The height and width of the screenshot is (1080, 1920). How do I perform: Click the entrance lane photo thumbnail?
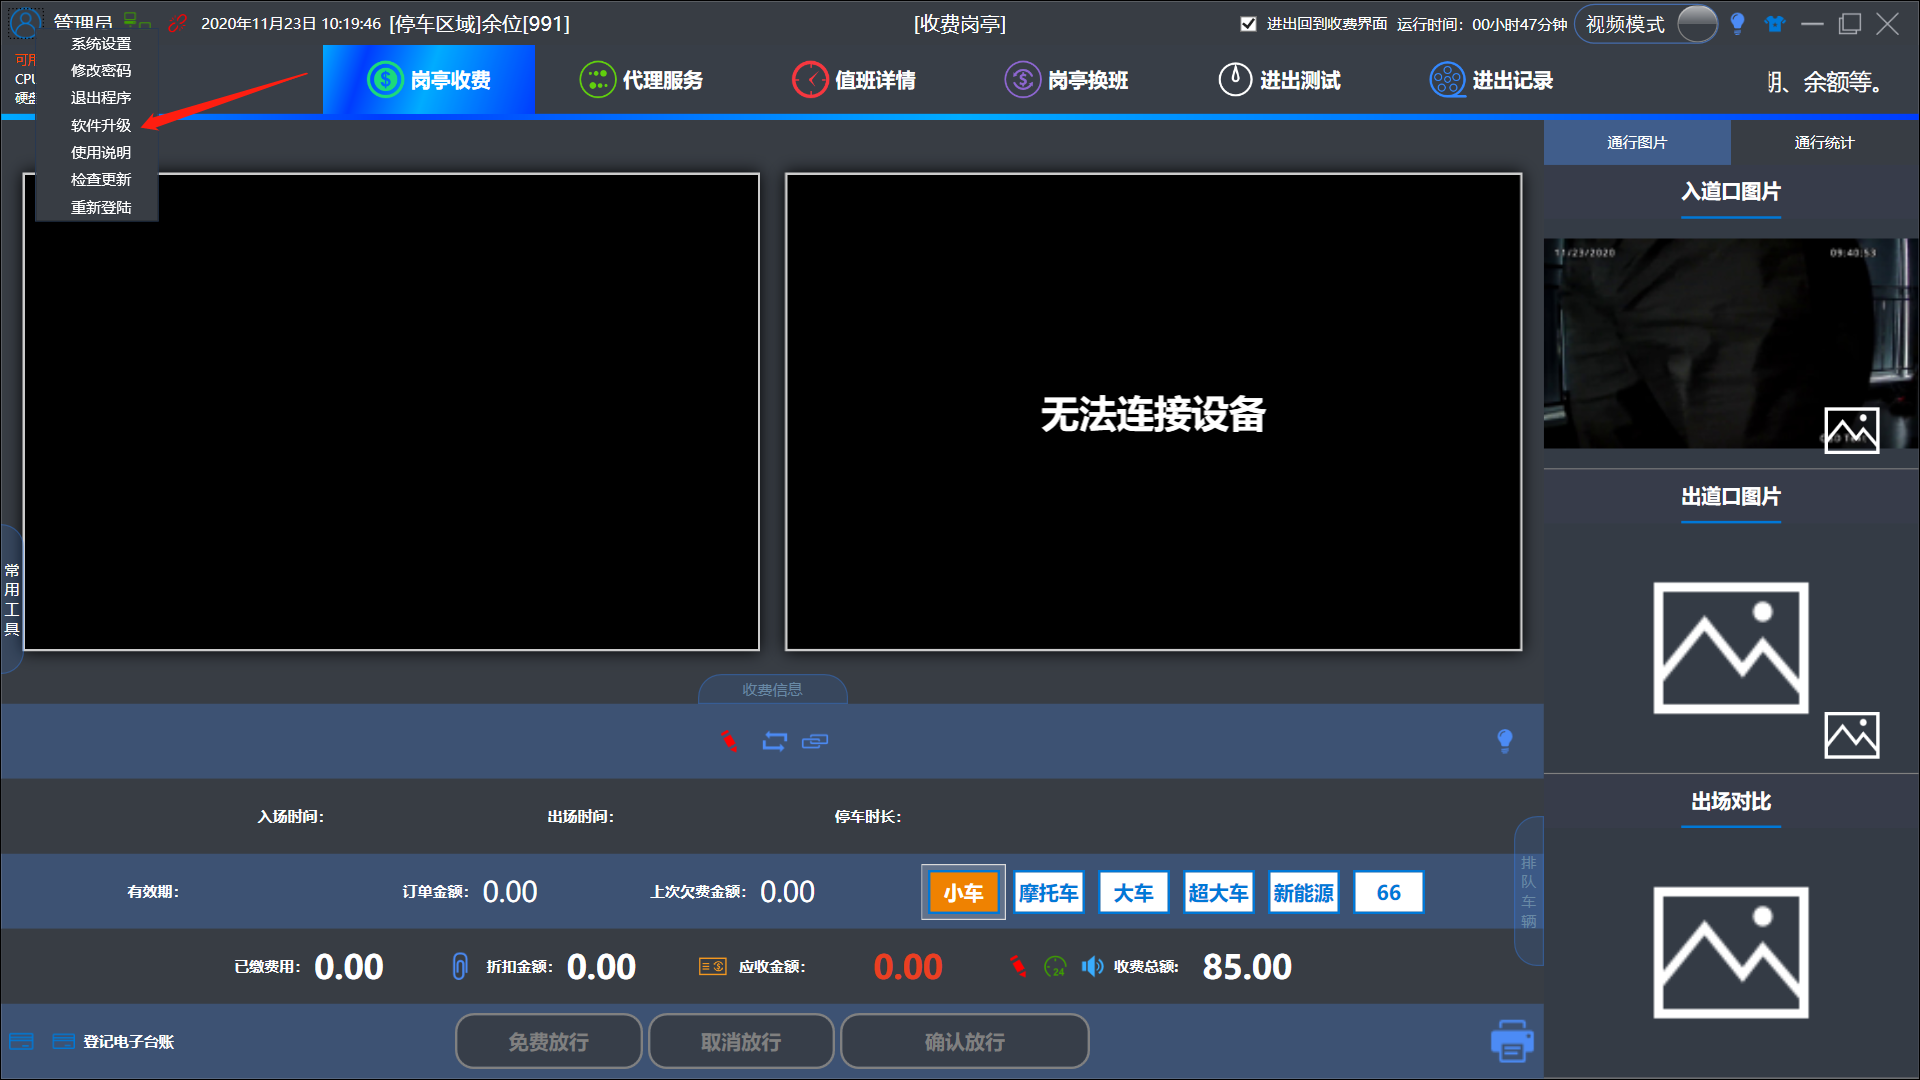click(1729, 343)
